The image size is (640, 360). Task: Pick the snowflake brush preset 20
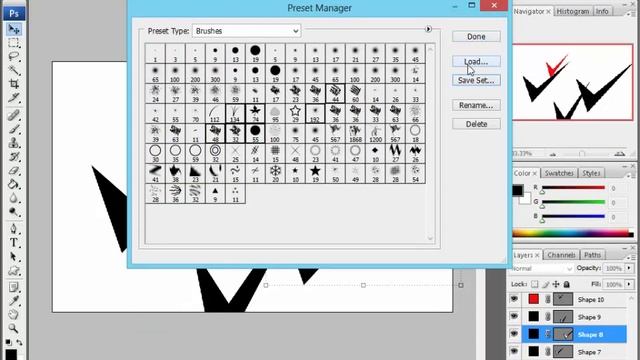pos(275,173)
